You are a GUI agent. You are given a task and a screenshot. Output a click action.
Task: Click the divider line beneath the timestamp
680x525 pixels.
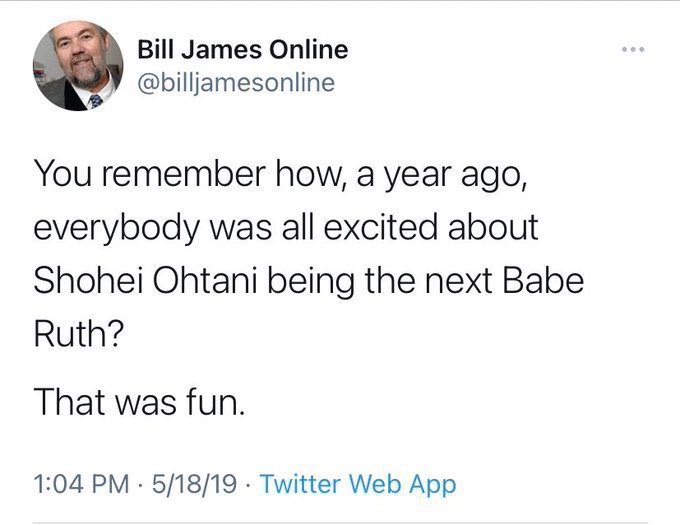click(340, 522)
